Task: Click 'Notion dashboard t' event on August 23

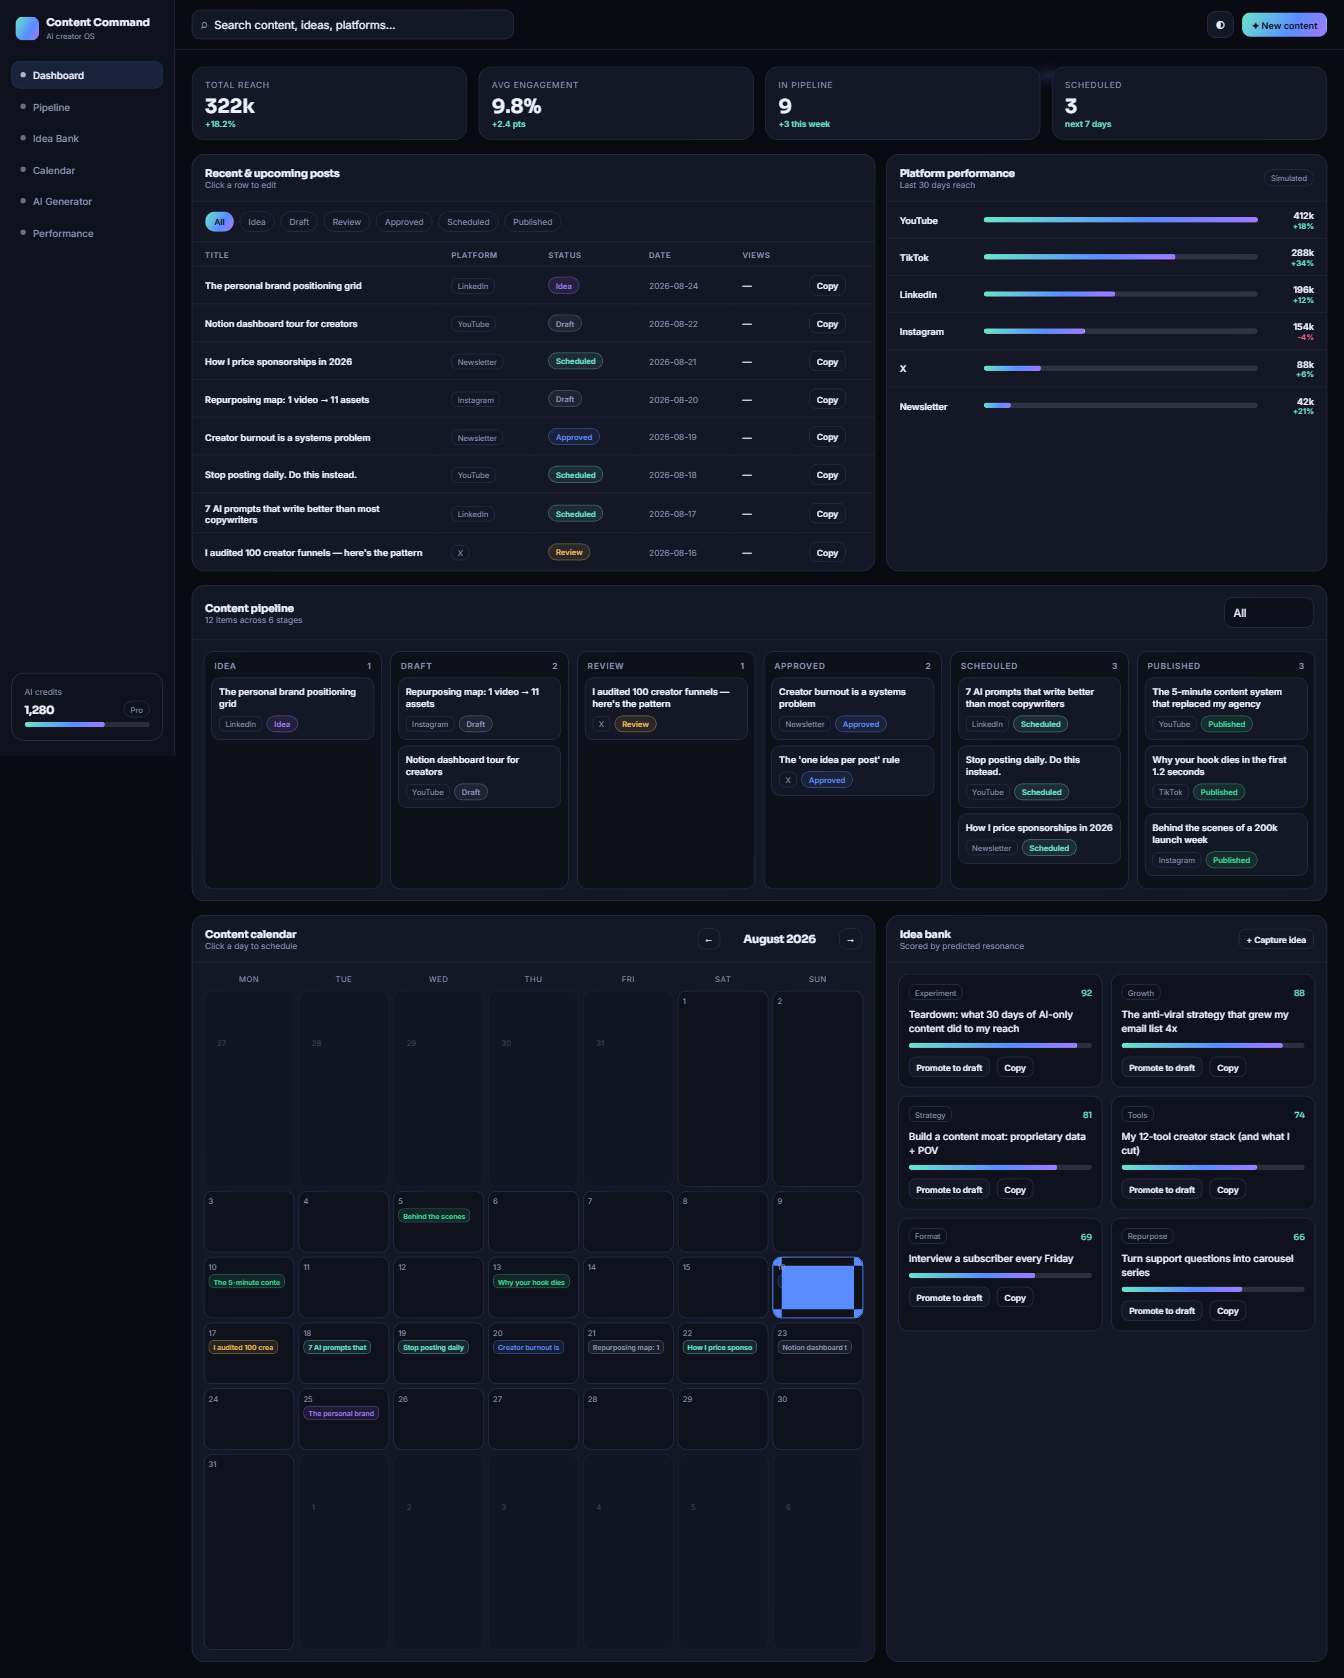Action: 815,1348
